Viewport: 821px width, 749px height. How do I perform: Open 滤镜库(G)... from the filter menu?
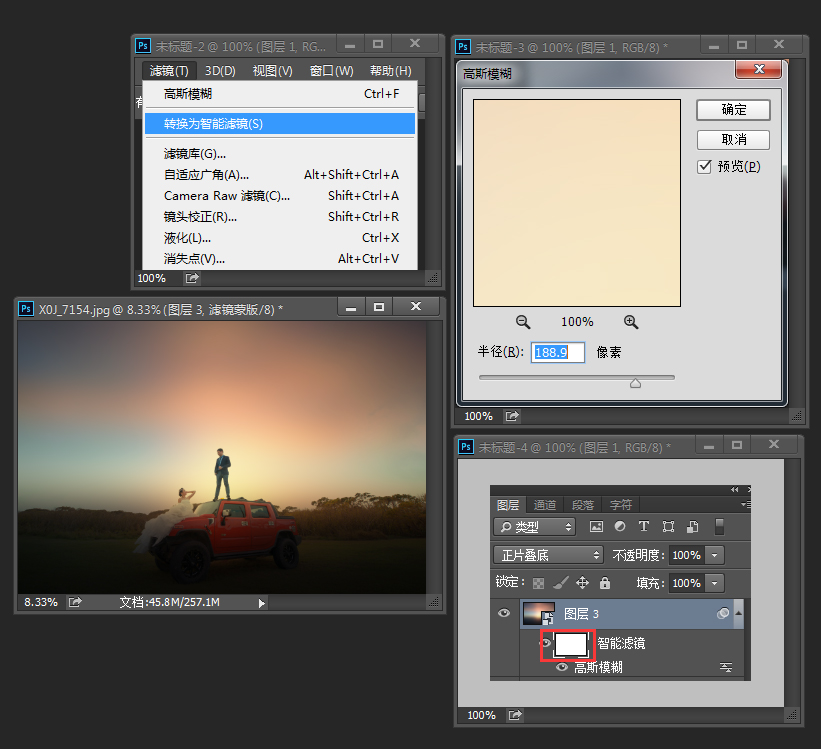(x=280, y=153)
